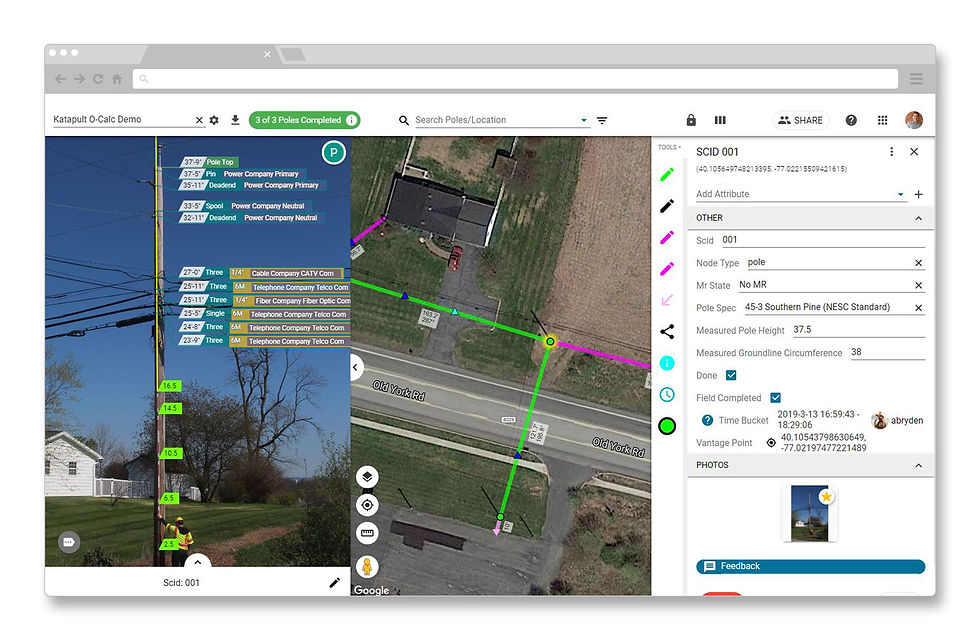Open the user profile avatar
The image size is (980, 644).
(914, 120)
